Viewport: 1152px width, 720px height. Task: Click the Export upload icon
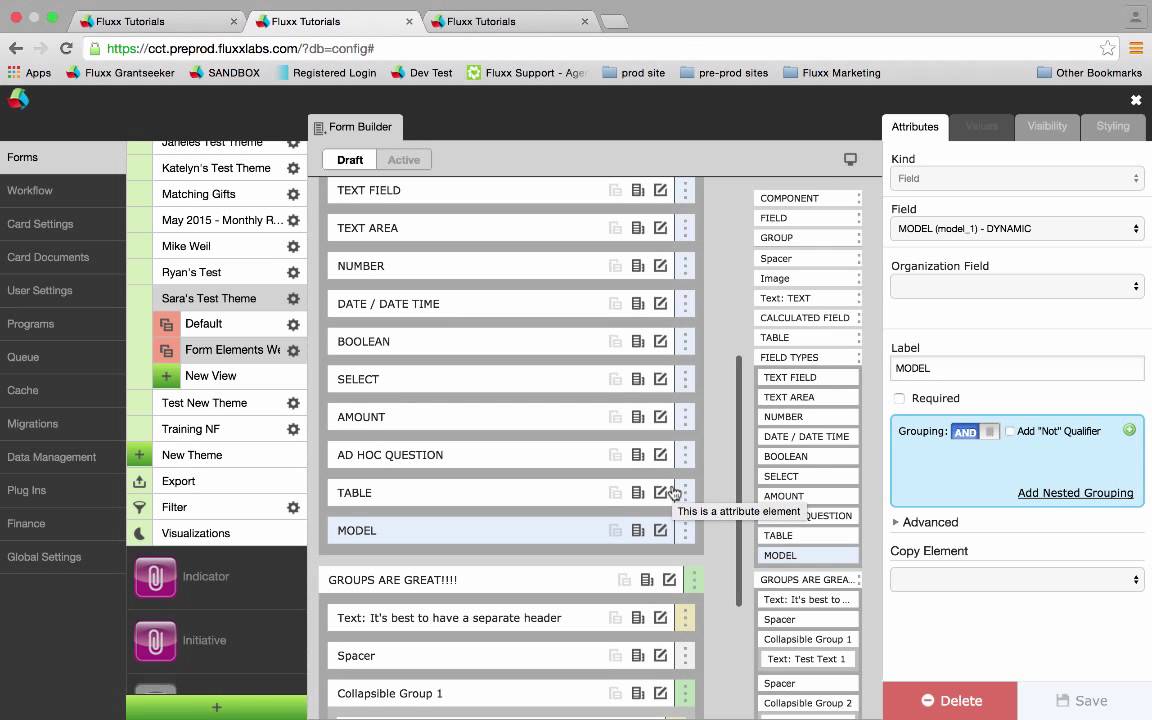(x=140, y=481)
